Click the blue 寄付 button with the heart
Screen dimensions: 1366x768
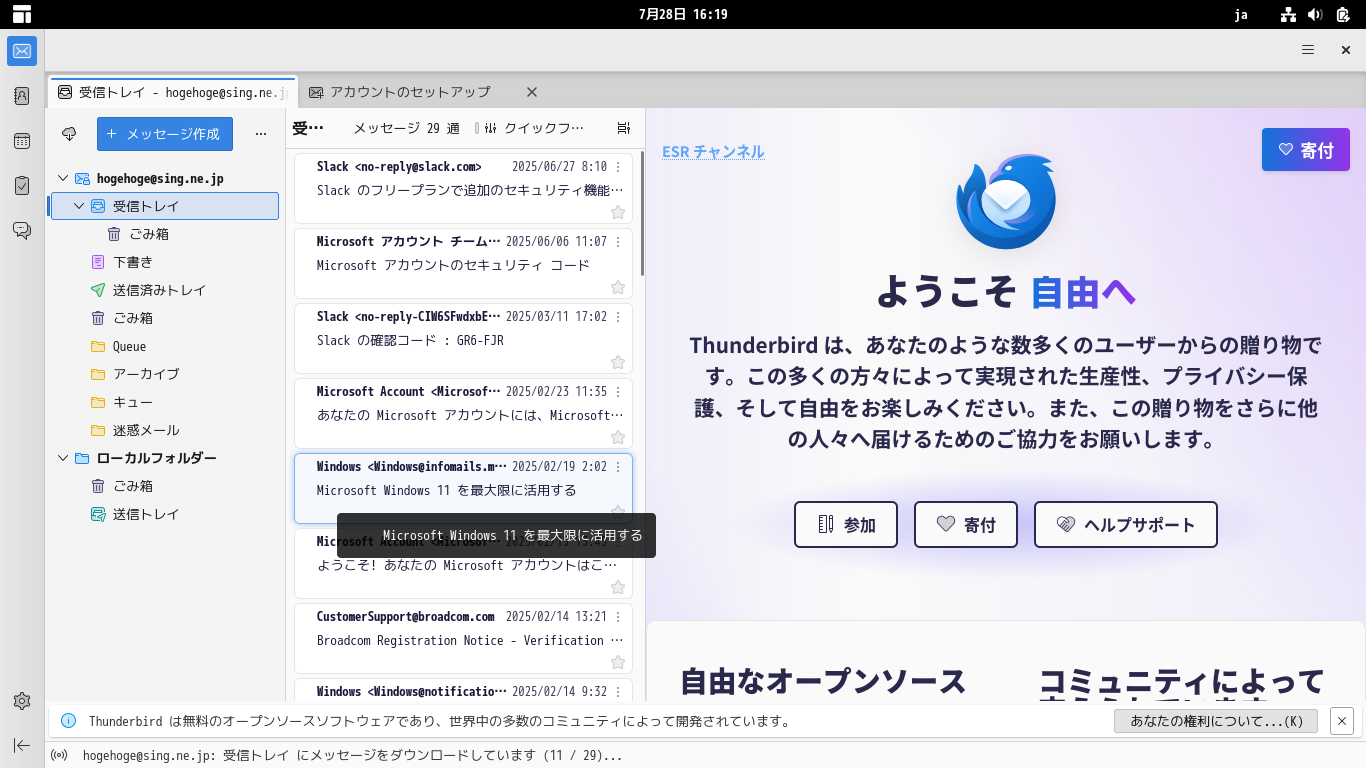(x=1306, y=150)
